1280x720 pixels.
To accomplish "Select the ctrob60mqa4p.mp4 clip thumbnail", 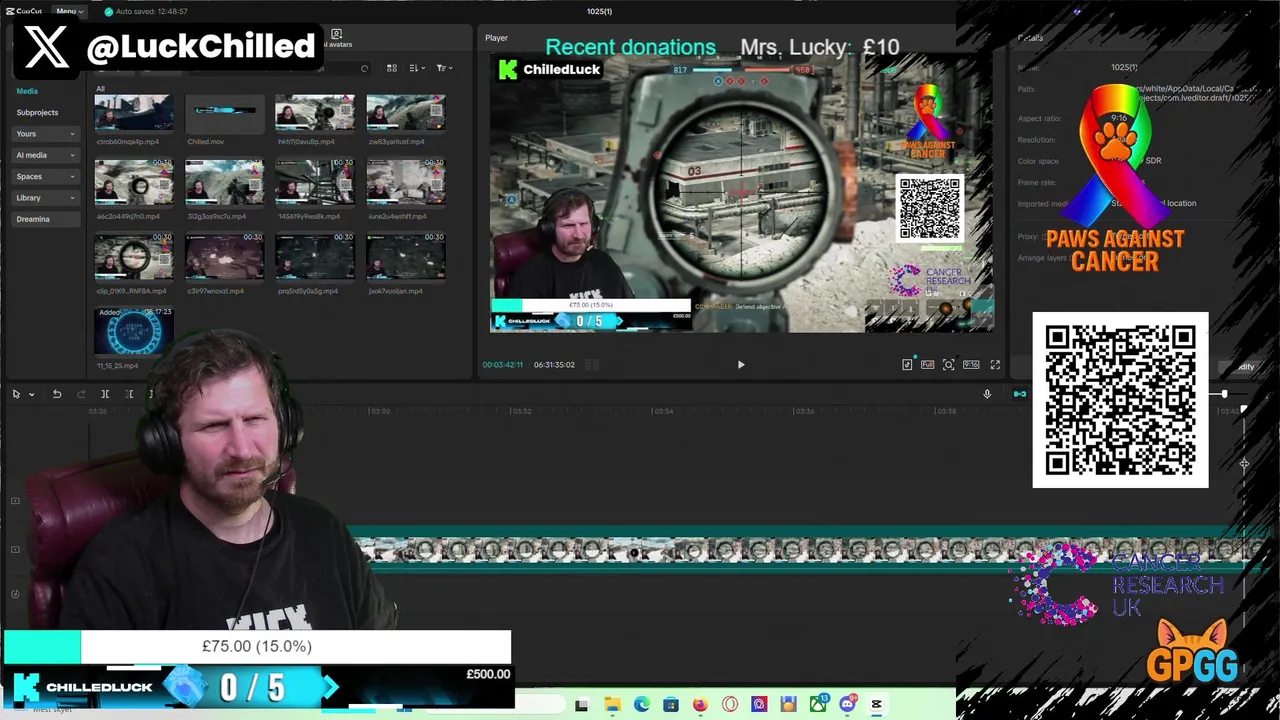I will [134, 113].
